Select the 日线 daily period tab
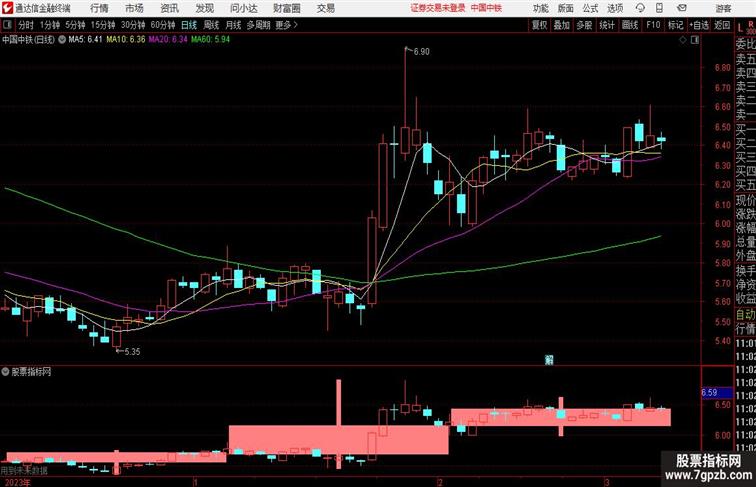This screenshot has width=756, height=487. click(x=189, y=25)
